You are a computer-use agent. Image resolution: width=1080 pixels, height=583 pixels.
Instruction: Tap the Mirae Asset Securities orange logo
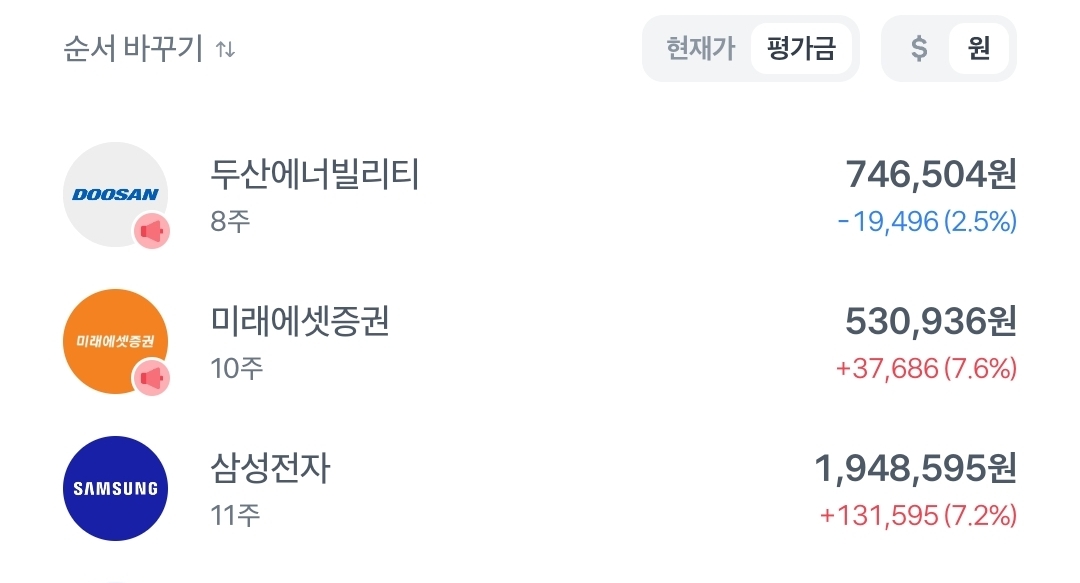114,341
